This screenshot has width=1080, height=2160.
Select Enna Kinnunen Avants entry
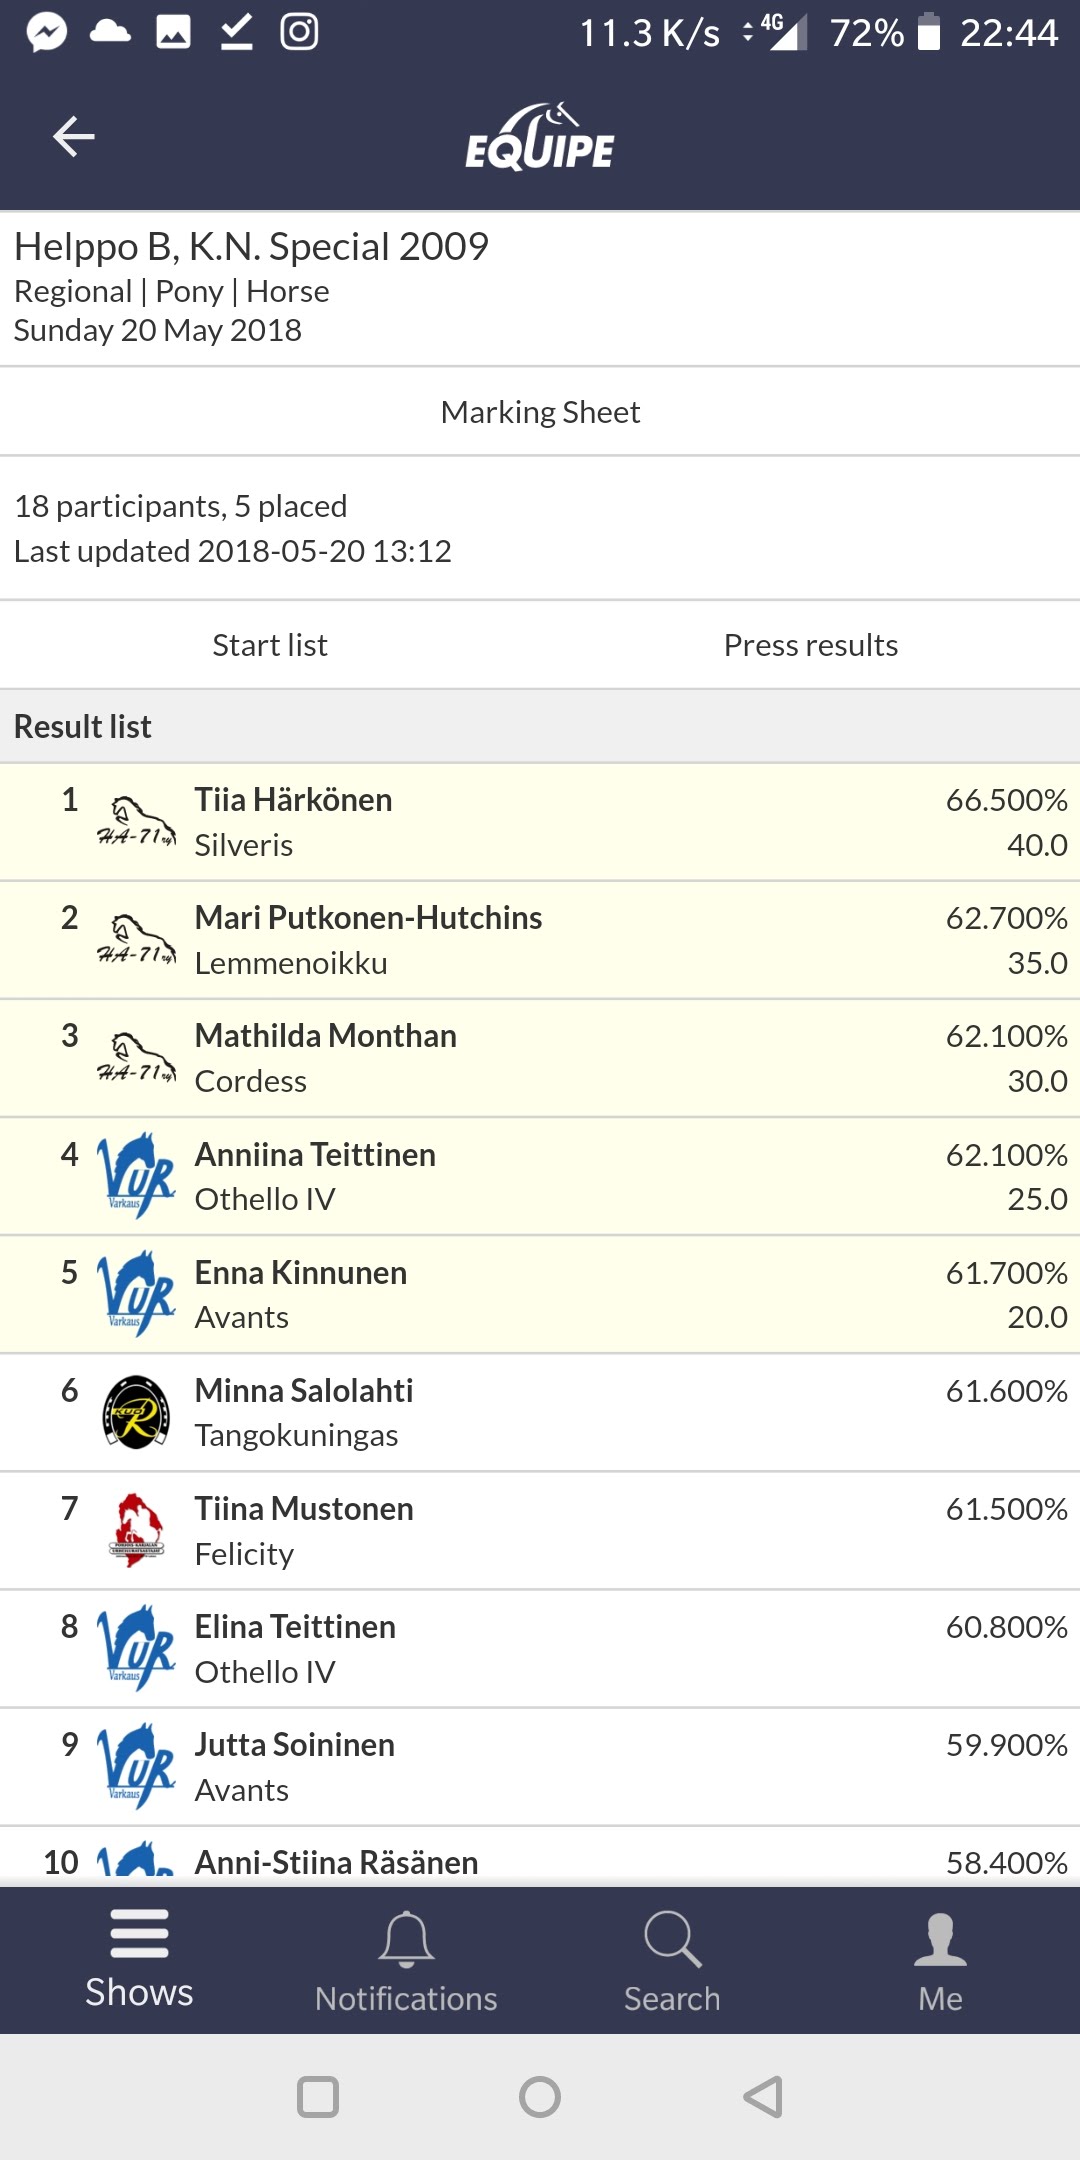coord(540,1295)
